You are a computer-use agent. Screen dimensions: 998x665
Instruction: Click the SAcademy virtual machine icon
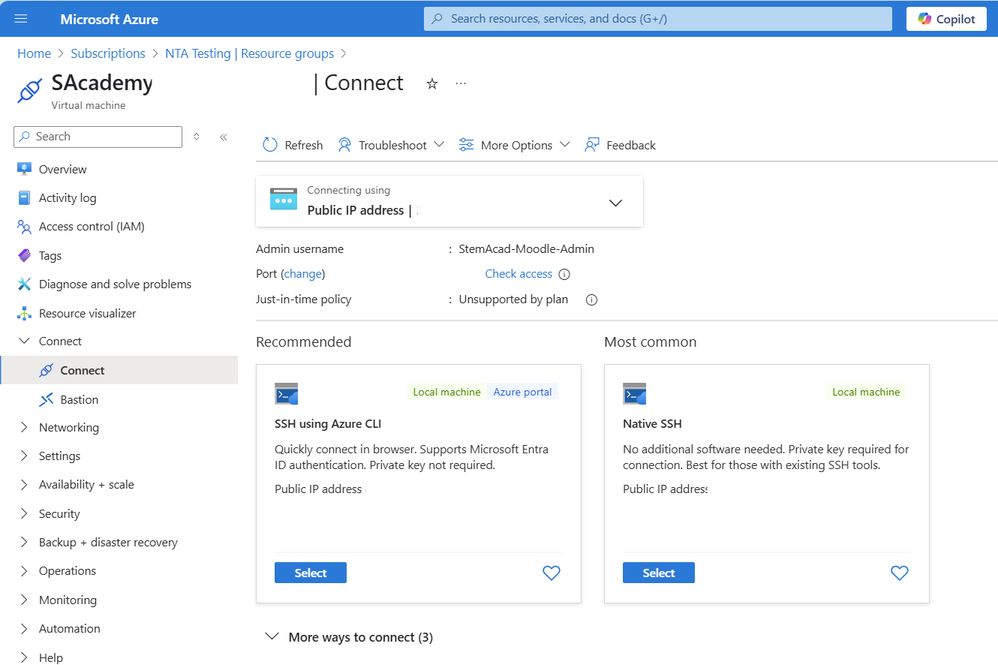pos(29,90)
